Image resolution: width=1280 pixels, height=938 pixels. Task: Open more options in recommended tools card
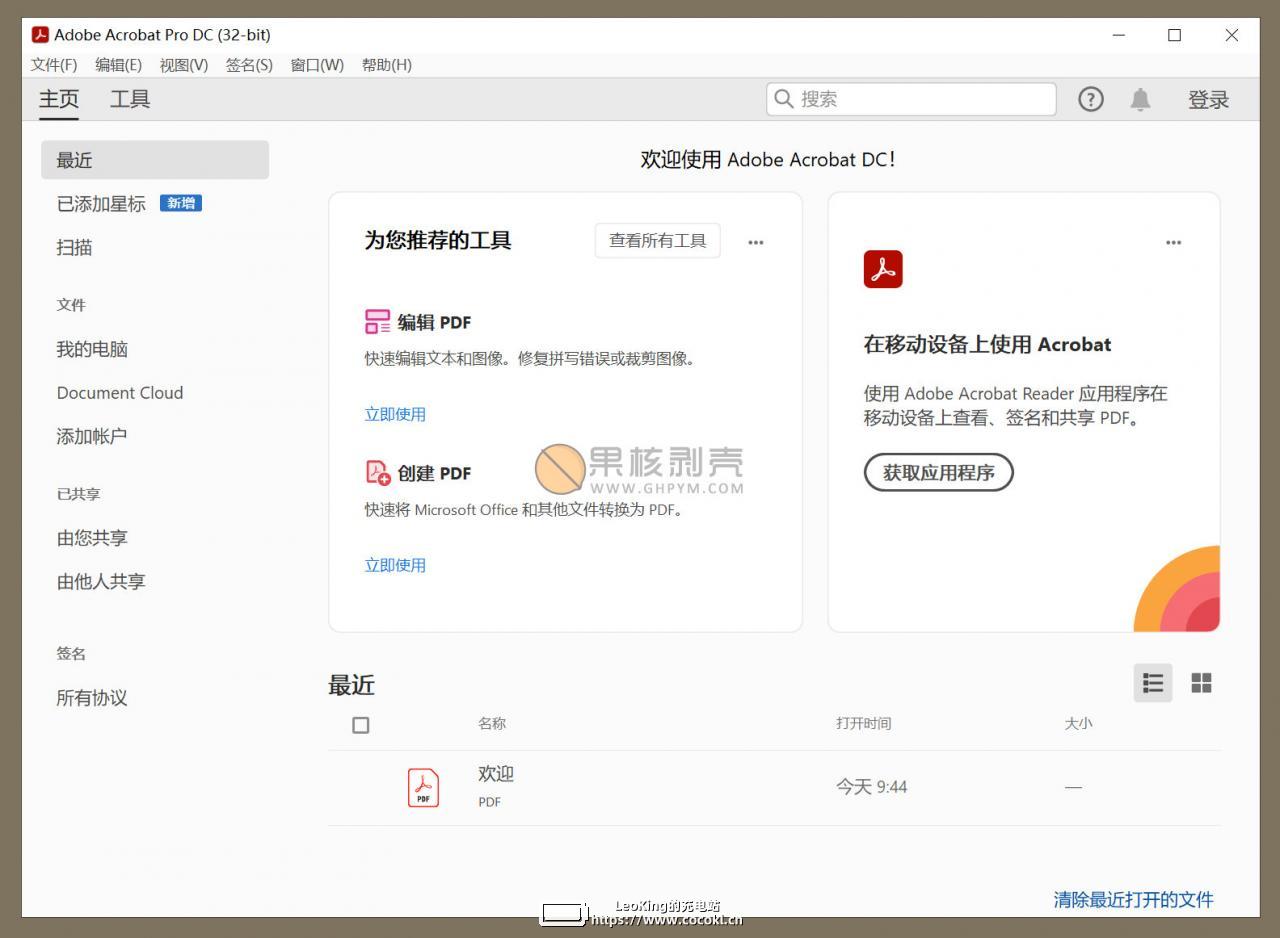tap(756, 242)
